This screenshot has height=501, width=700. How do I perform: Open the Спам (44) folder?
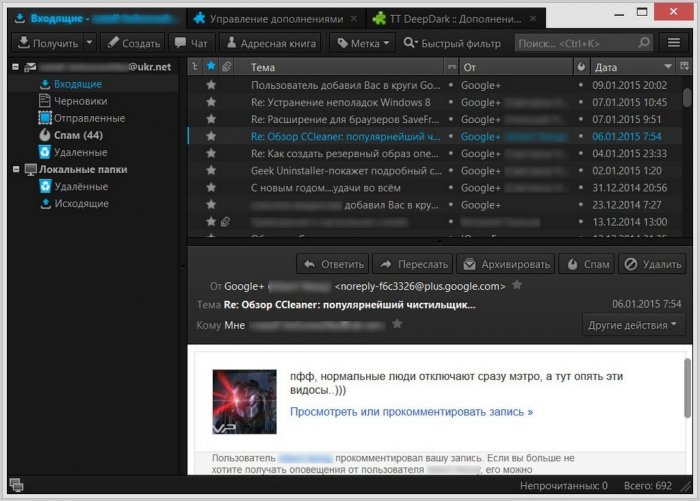click(x=78, y=135)
